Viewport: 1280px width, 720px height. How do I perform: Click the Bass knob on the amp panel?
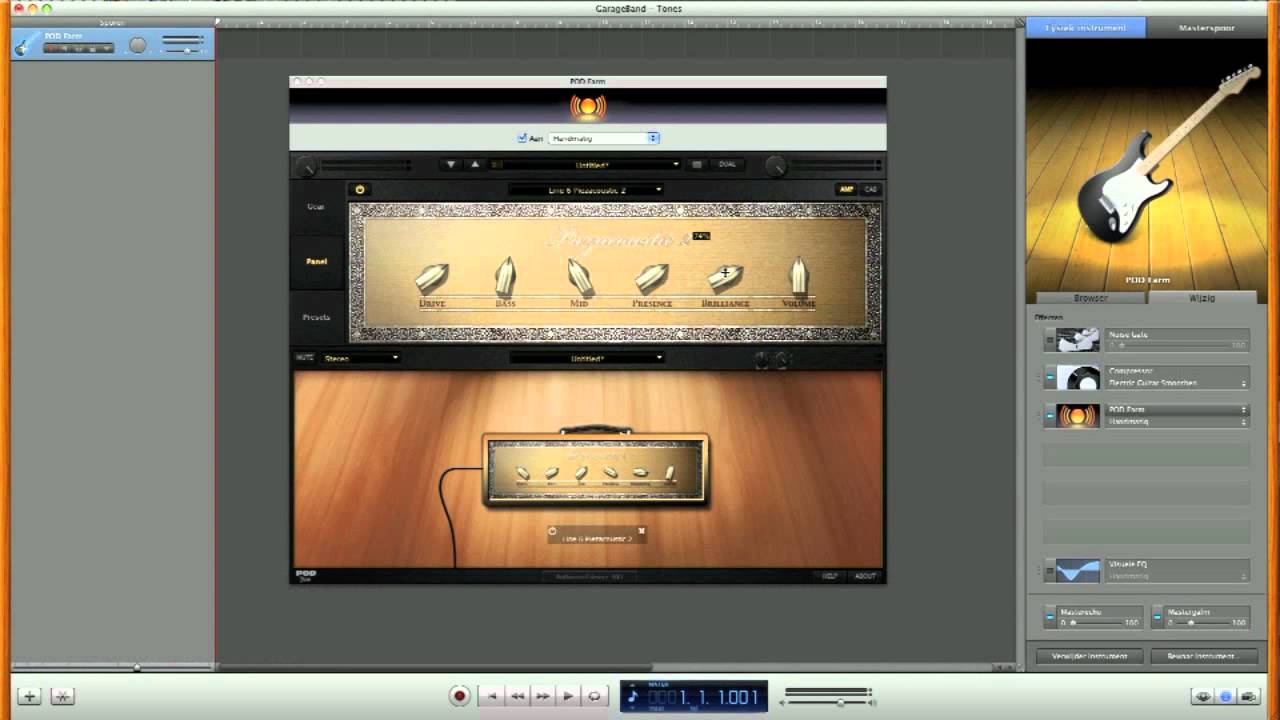506,276
